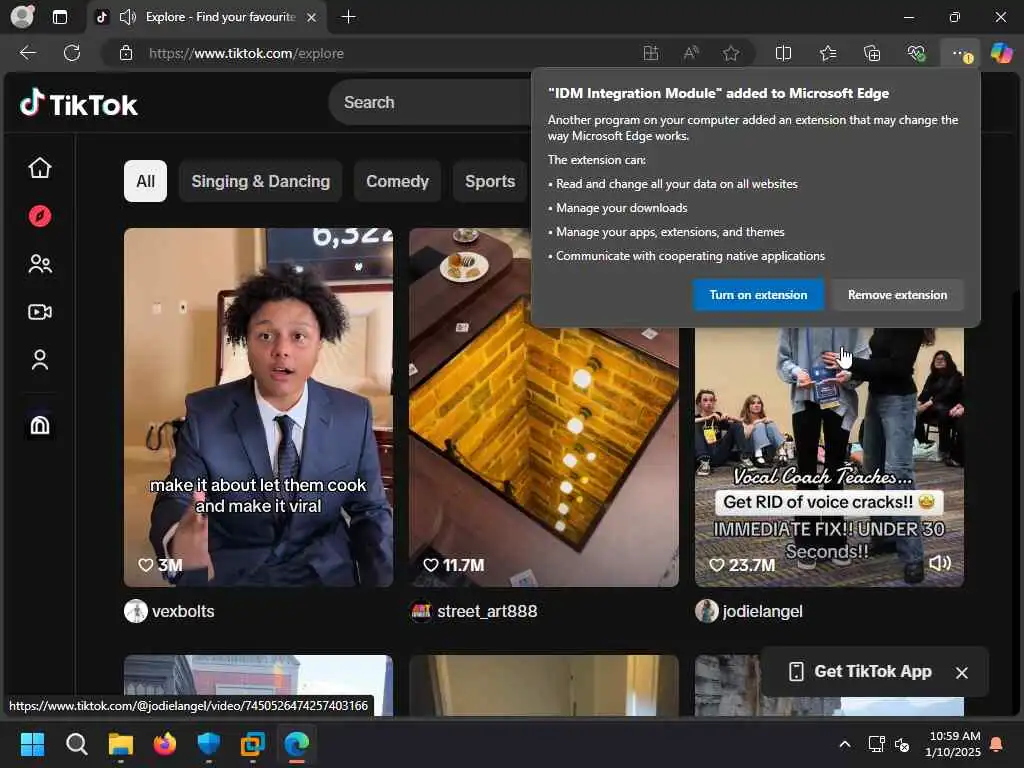Select the Explore compass icon
The width and height of the screenshot is (1024, 768).
40,216
